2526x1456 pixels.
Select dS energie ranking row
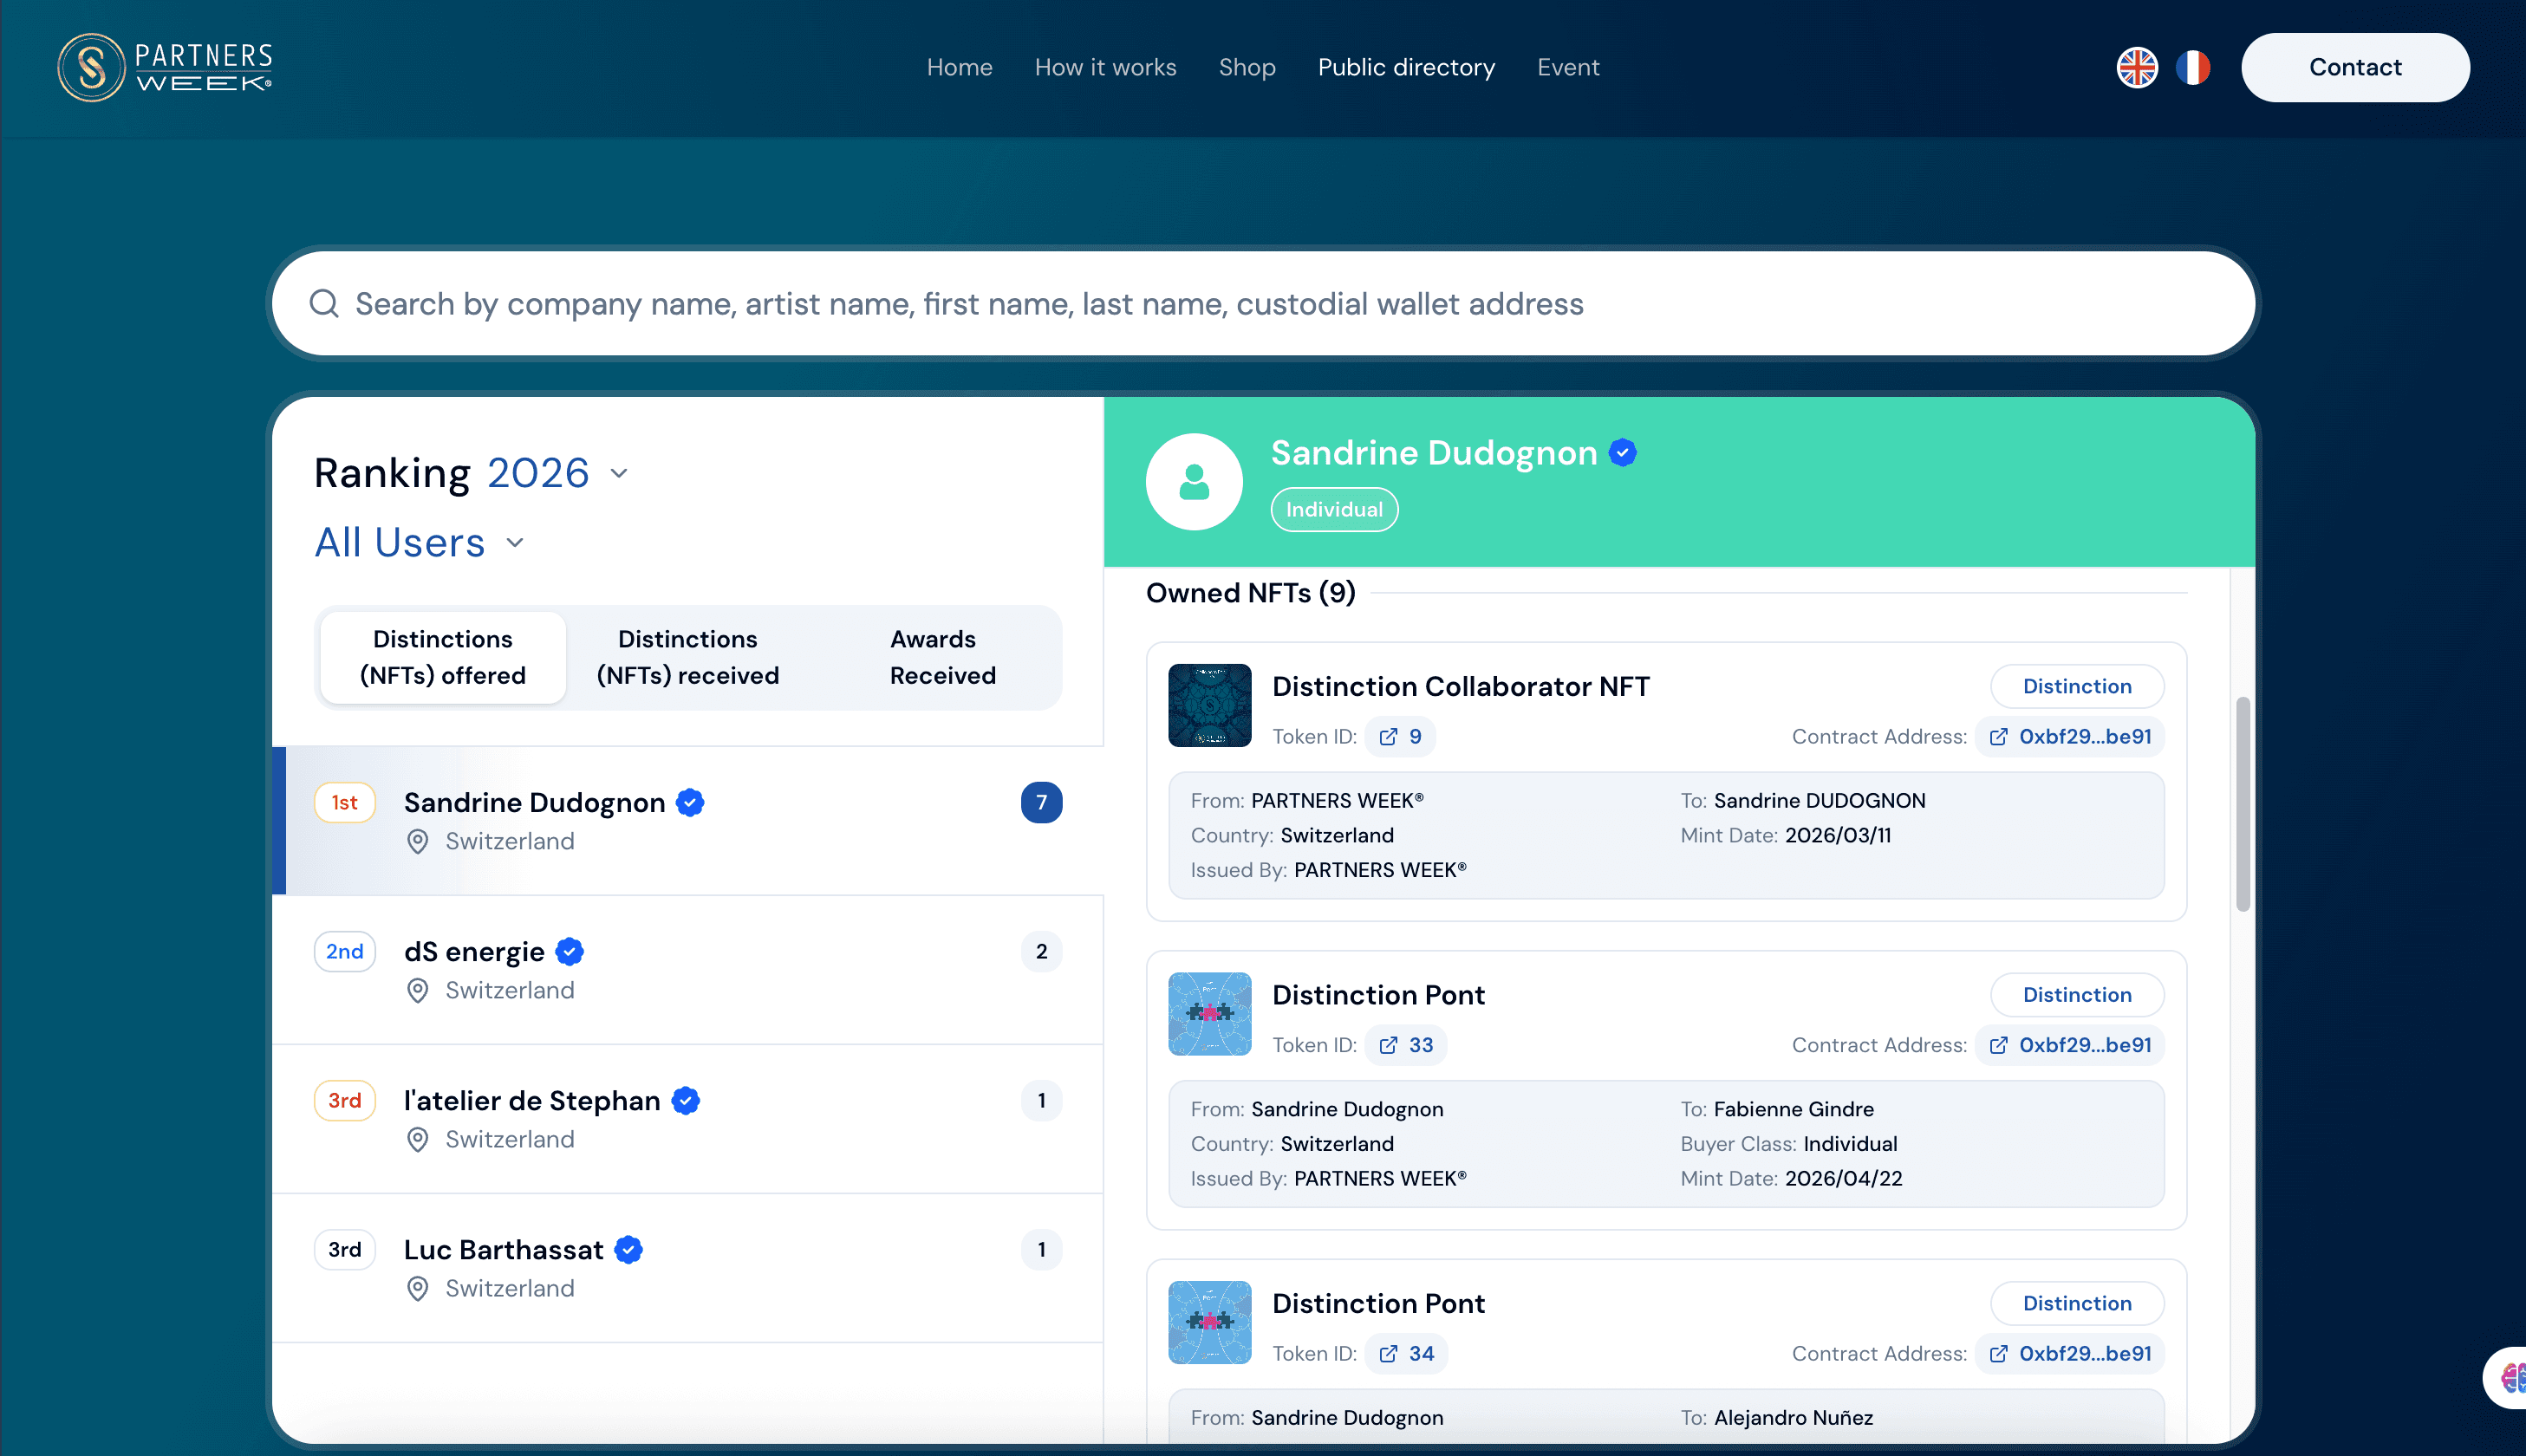click(687, 969)
